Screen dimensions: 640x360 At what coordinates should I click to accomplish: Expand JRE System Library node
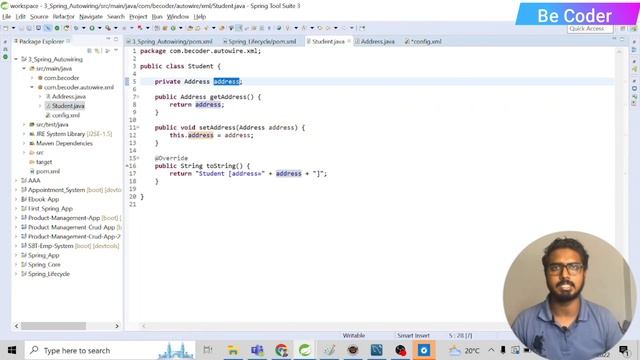[24, 134]
